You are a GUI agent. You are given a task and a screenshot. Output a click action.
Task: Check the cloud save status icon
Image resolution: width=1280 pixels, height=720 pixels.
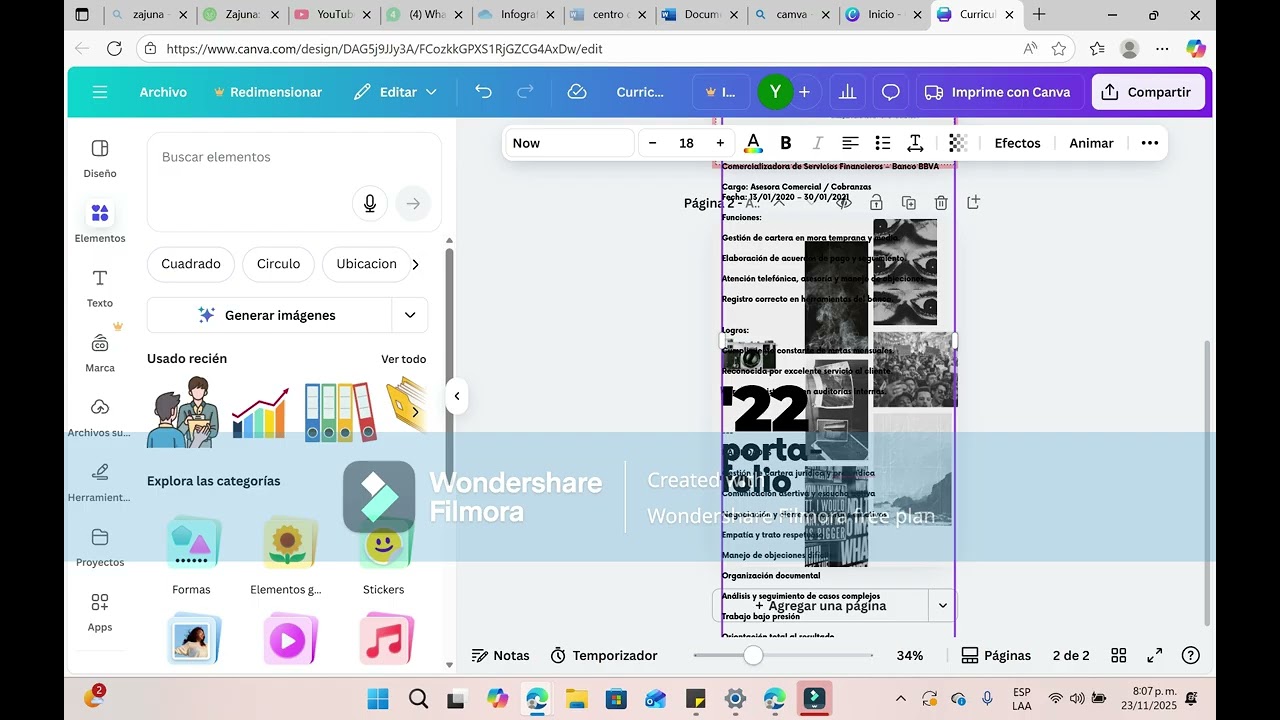(577, 92)
